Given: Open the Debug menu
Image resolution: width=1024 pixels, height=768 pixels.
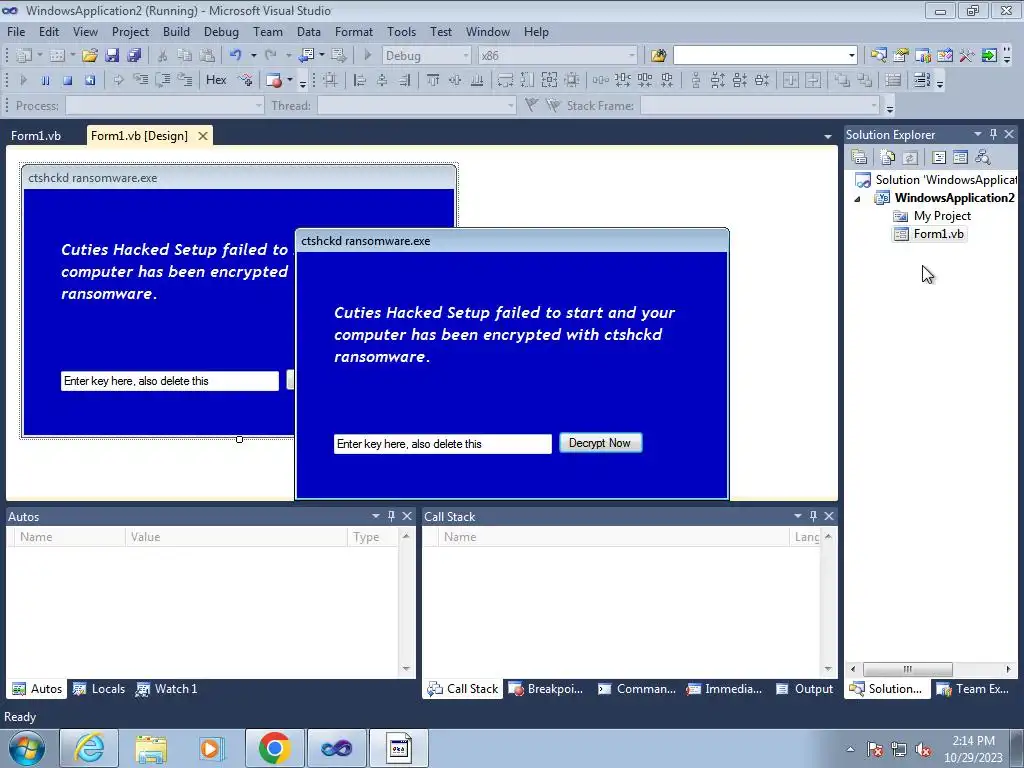Looking at the screenshot, I should pos(221,31).
